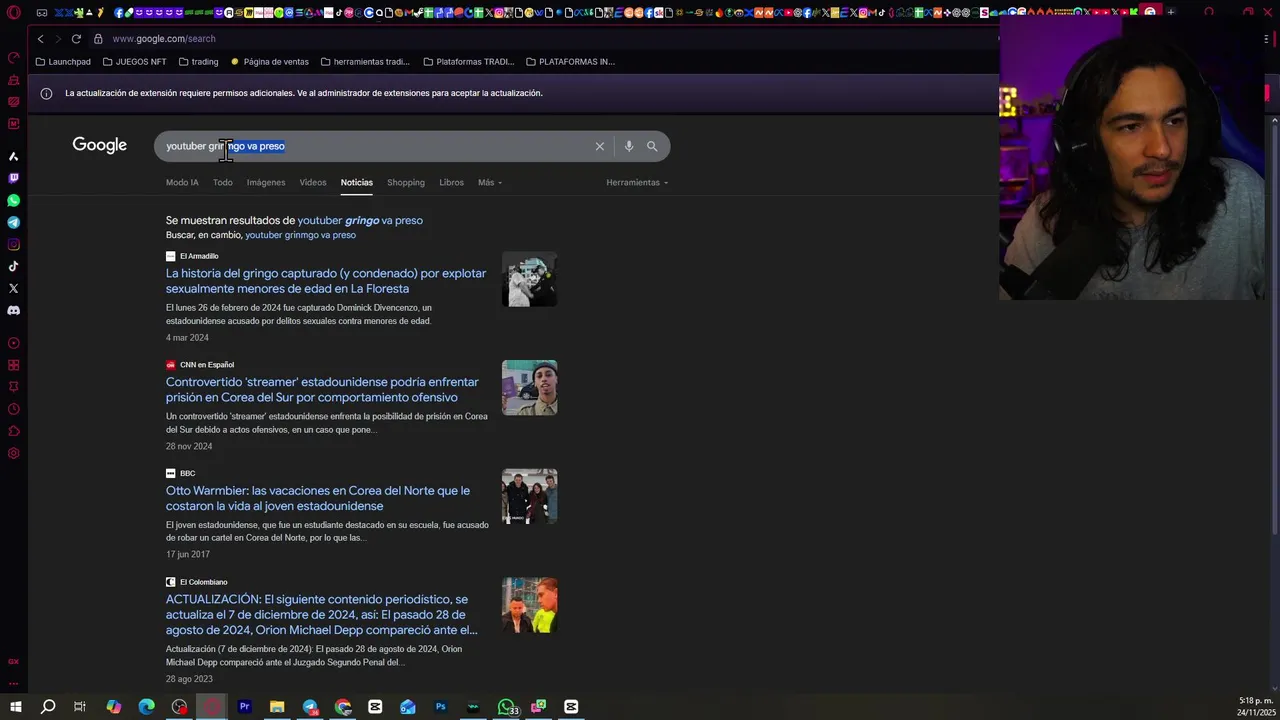This screenshot has height=720, width=1280.
Task: Open Twitch from the Opera sidebar
Action: point(13,178)
